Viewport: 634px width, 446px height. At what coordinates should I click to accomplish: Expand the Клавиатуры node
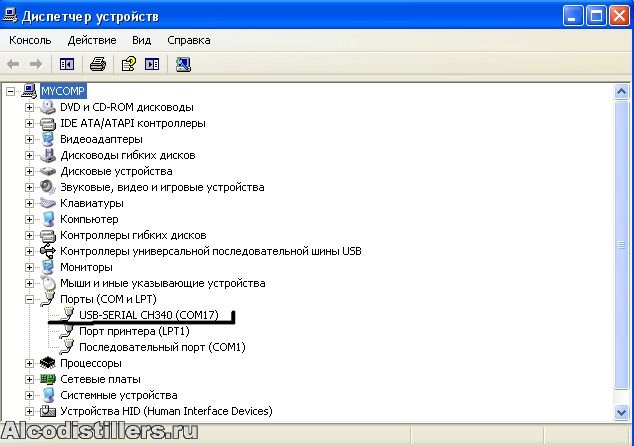coord(29,203)
